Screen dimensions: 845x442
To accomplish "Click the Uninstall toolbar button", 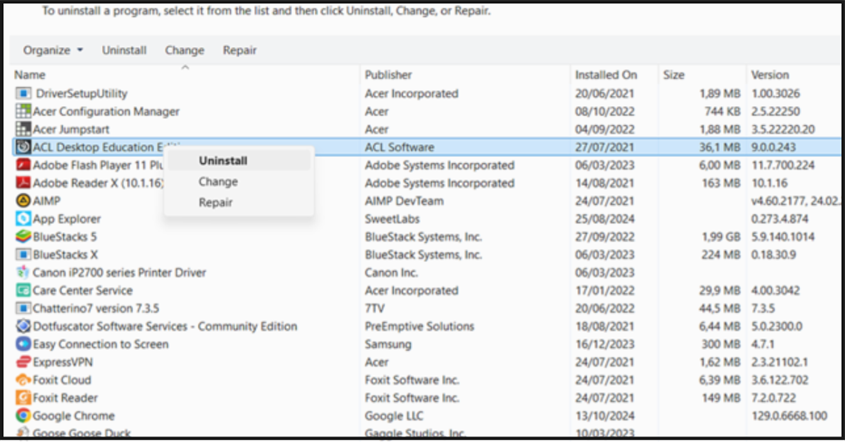I will [x=124, y=50].
